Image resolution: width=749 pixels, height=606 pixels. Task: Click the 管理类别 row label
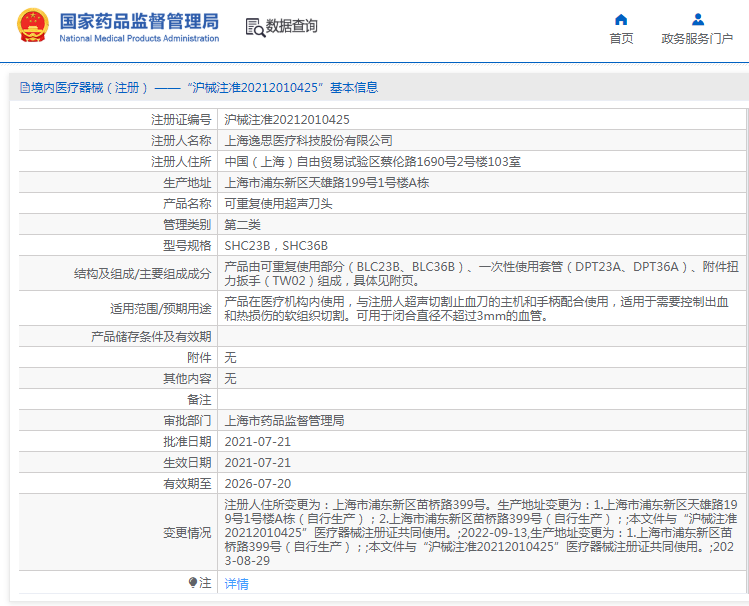[187, 224]
